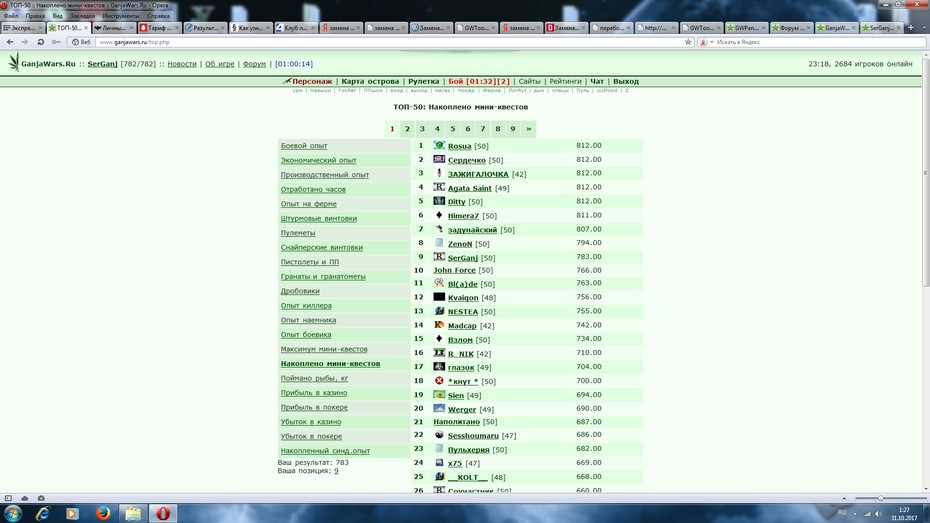Open Карта острова from game menu

370,81
